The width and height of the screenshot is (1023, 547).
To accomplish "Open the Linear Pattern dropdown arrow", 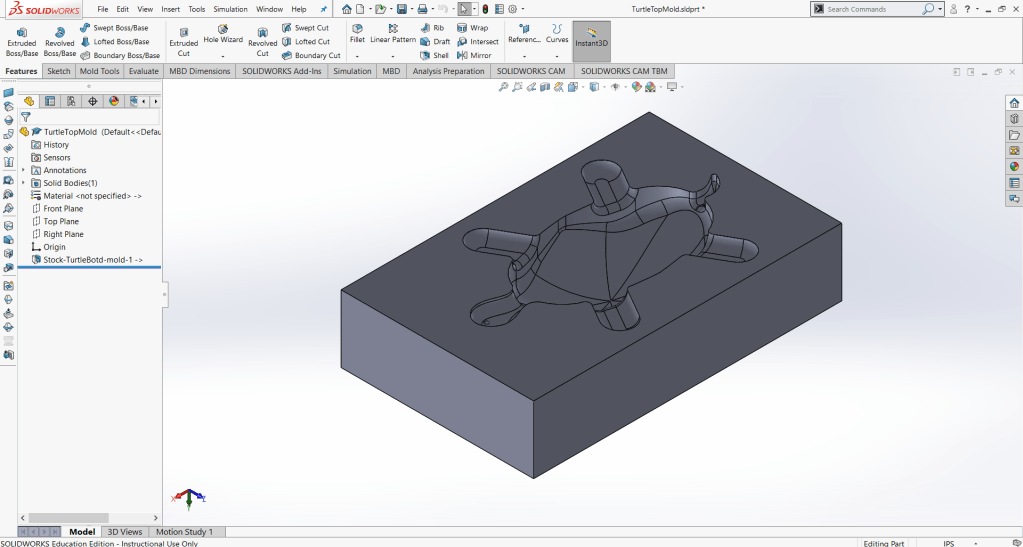I will coord(393,56).
